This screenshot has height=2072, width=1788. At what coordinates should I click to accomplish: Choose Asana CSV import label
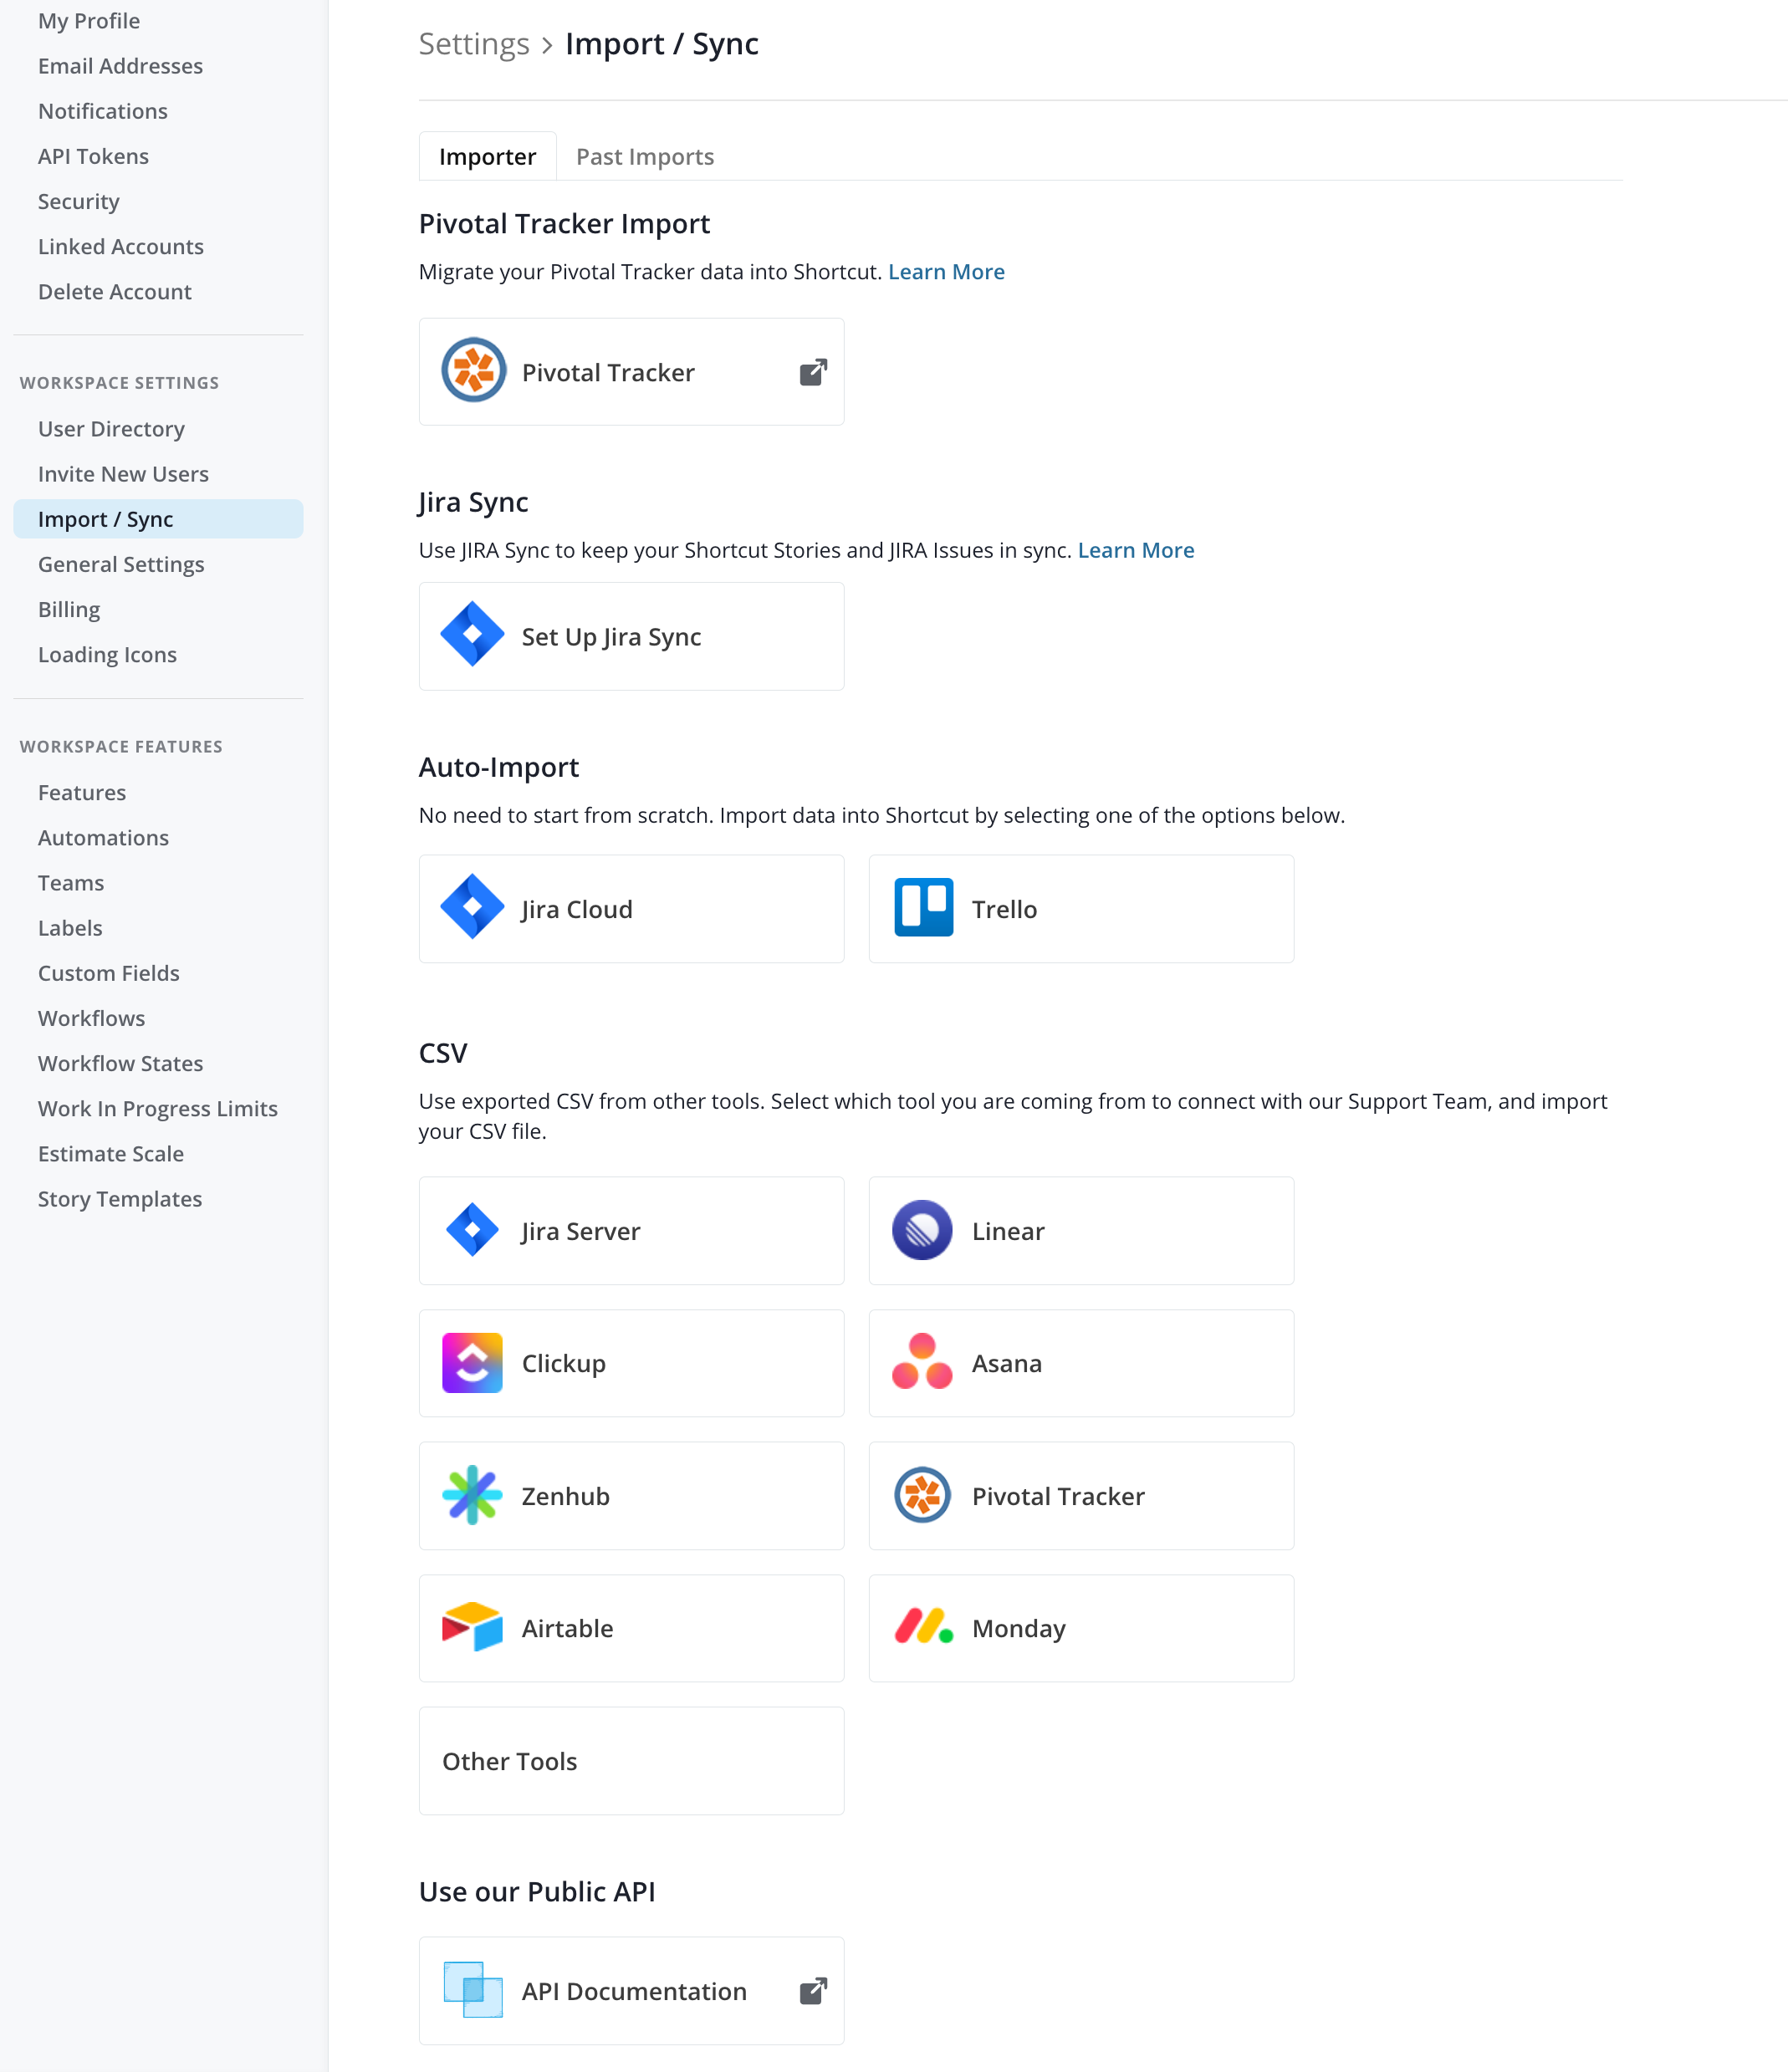1007,1364
